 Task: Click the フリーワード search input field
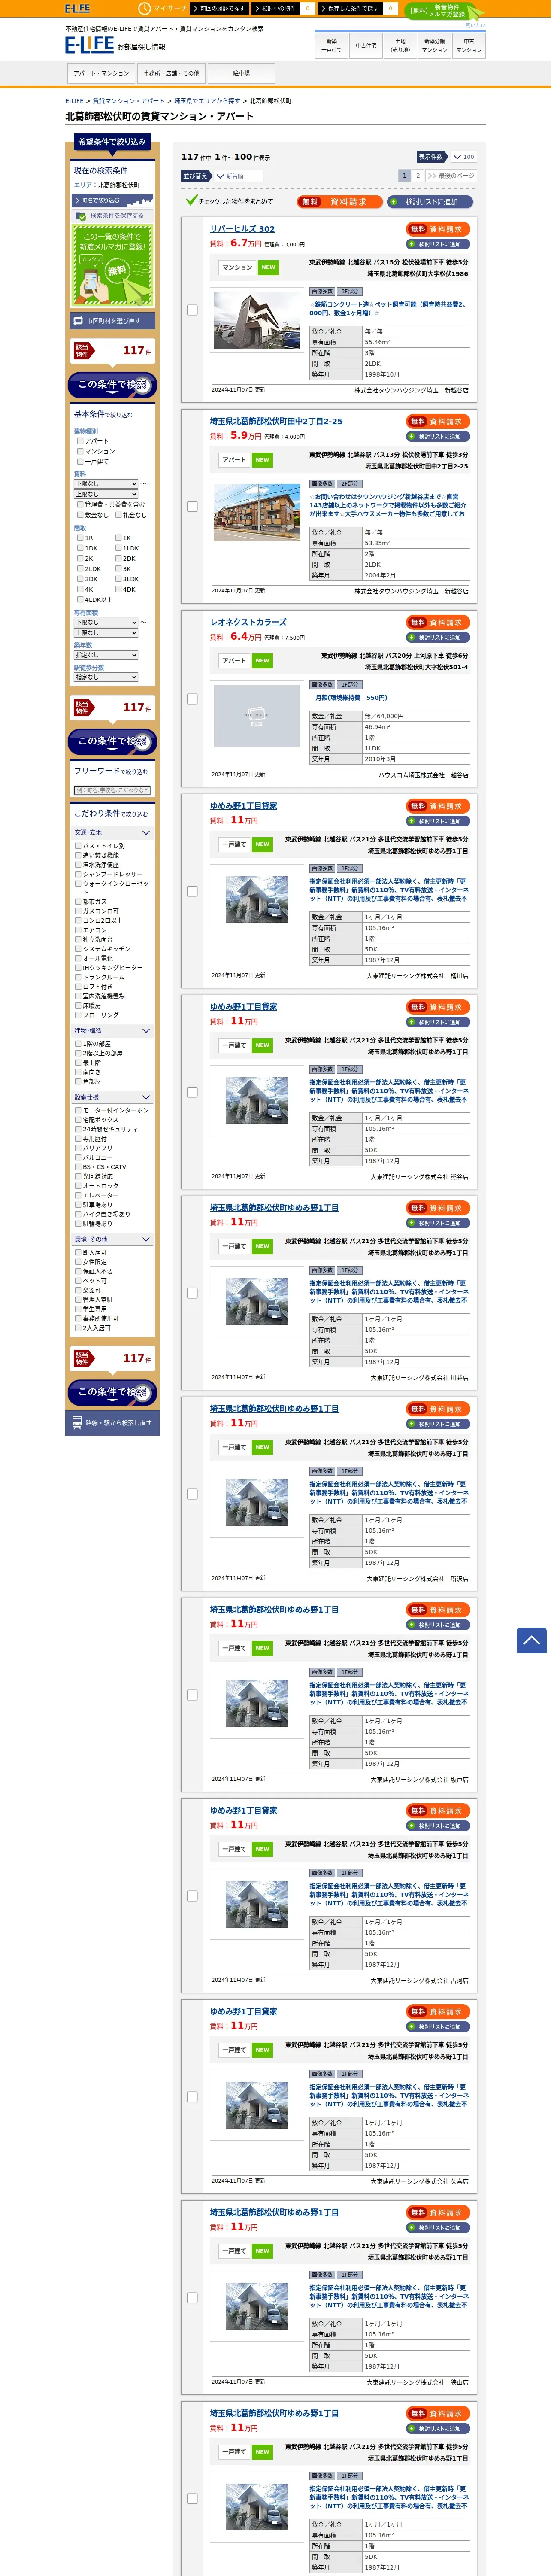(x=112, y=790)
